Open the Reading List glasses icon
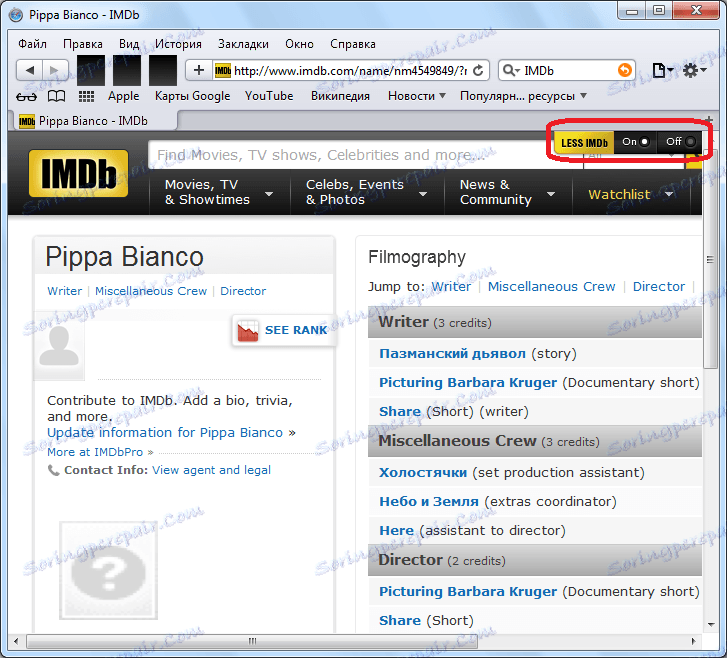This screenshot has width=727, height=658. tap(26, 96)
